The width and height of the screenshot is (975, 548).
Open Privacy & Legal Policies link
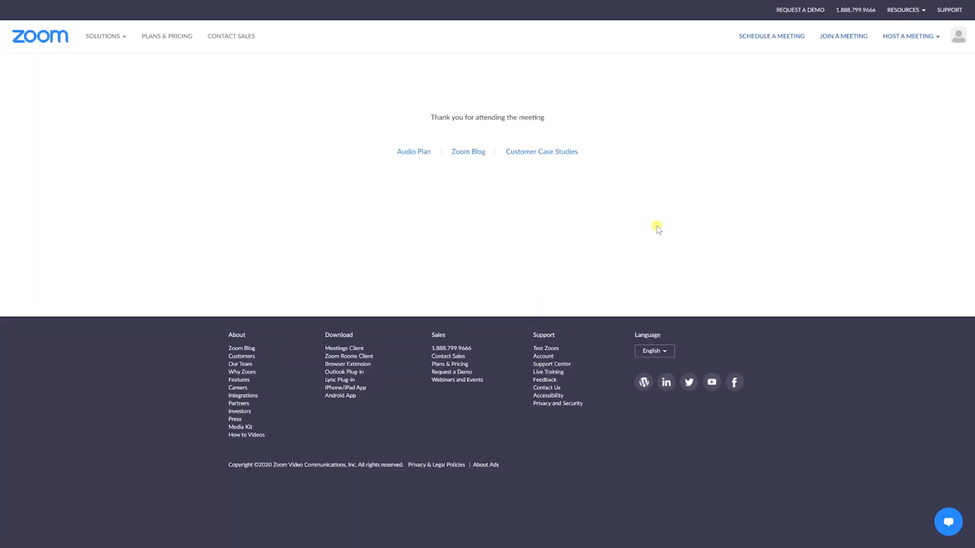click(437, 465)
